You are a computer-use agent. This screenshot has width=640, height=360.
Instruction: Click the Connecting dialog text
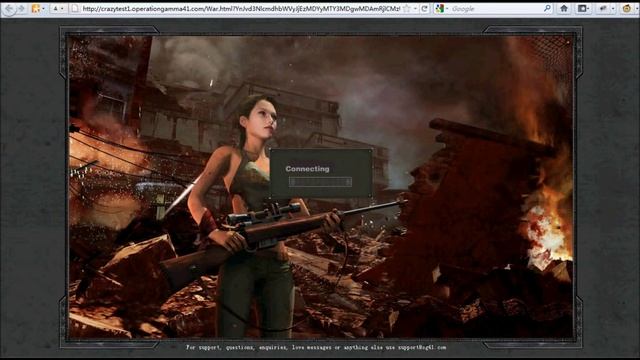307,169
